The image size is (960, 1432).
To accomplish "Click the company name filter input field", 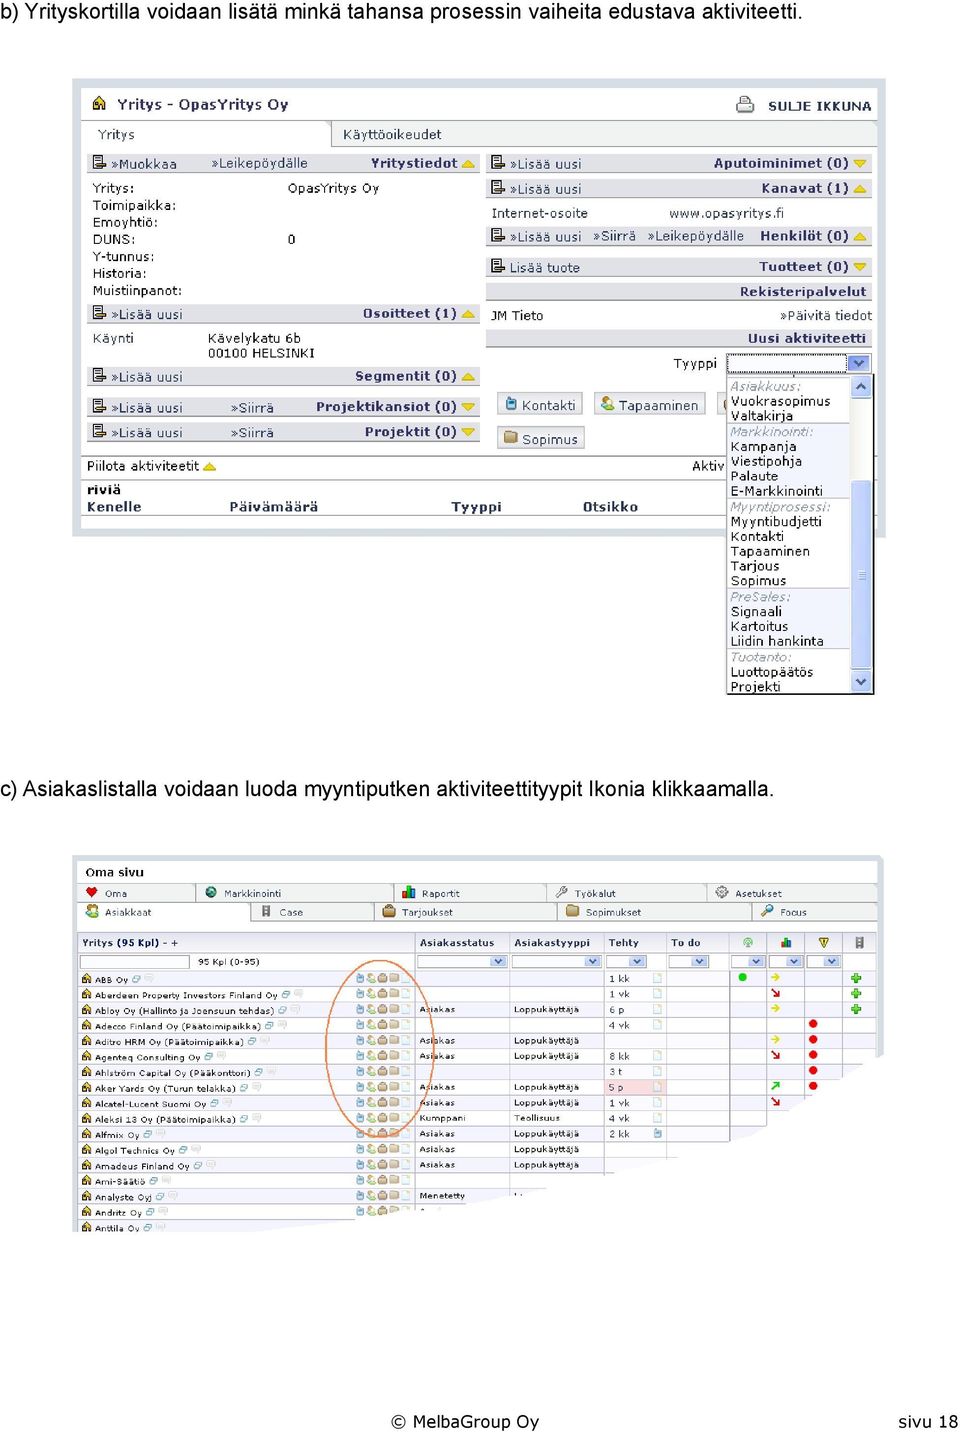I will click(135, 961).
